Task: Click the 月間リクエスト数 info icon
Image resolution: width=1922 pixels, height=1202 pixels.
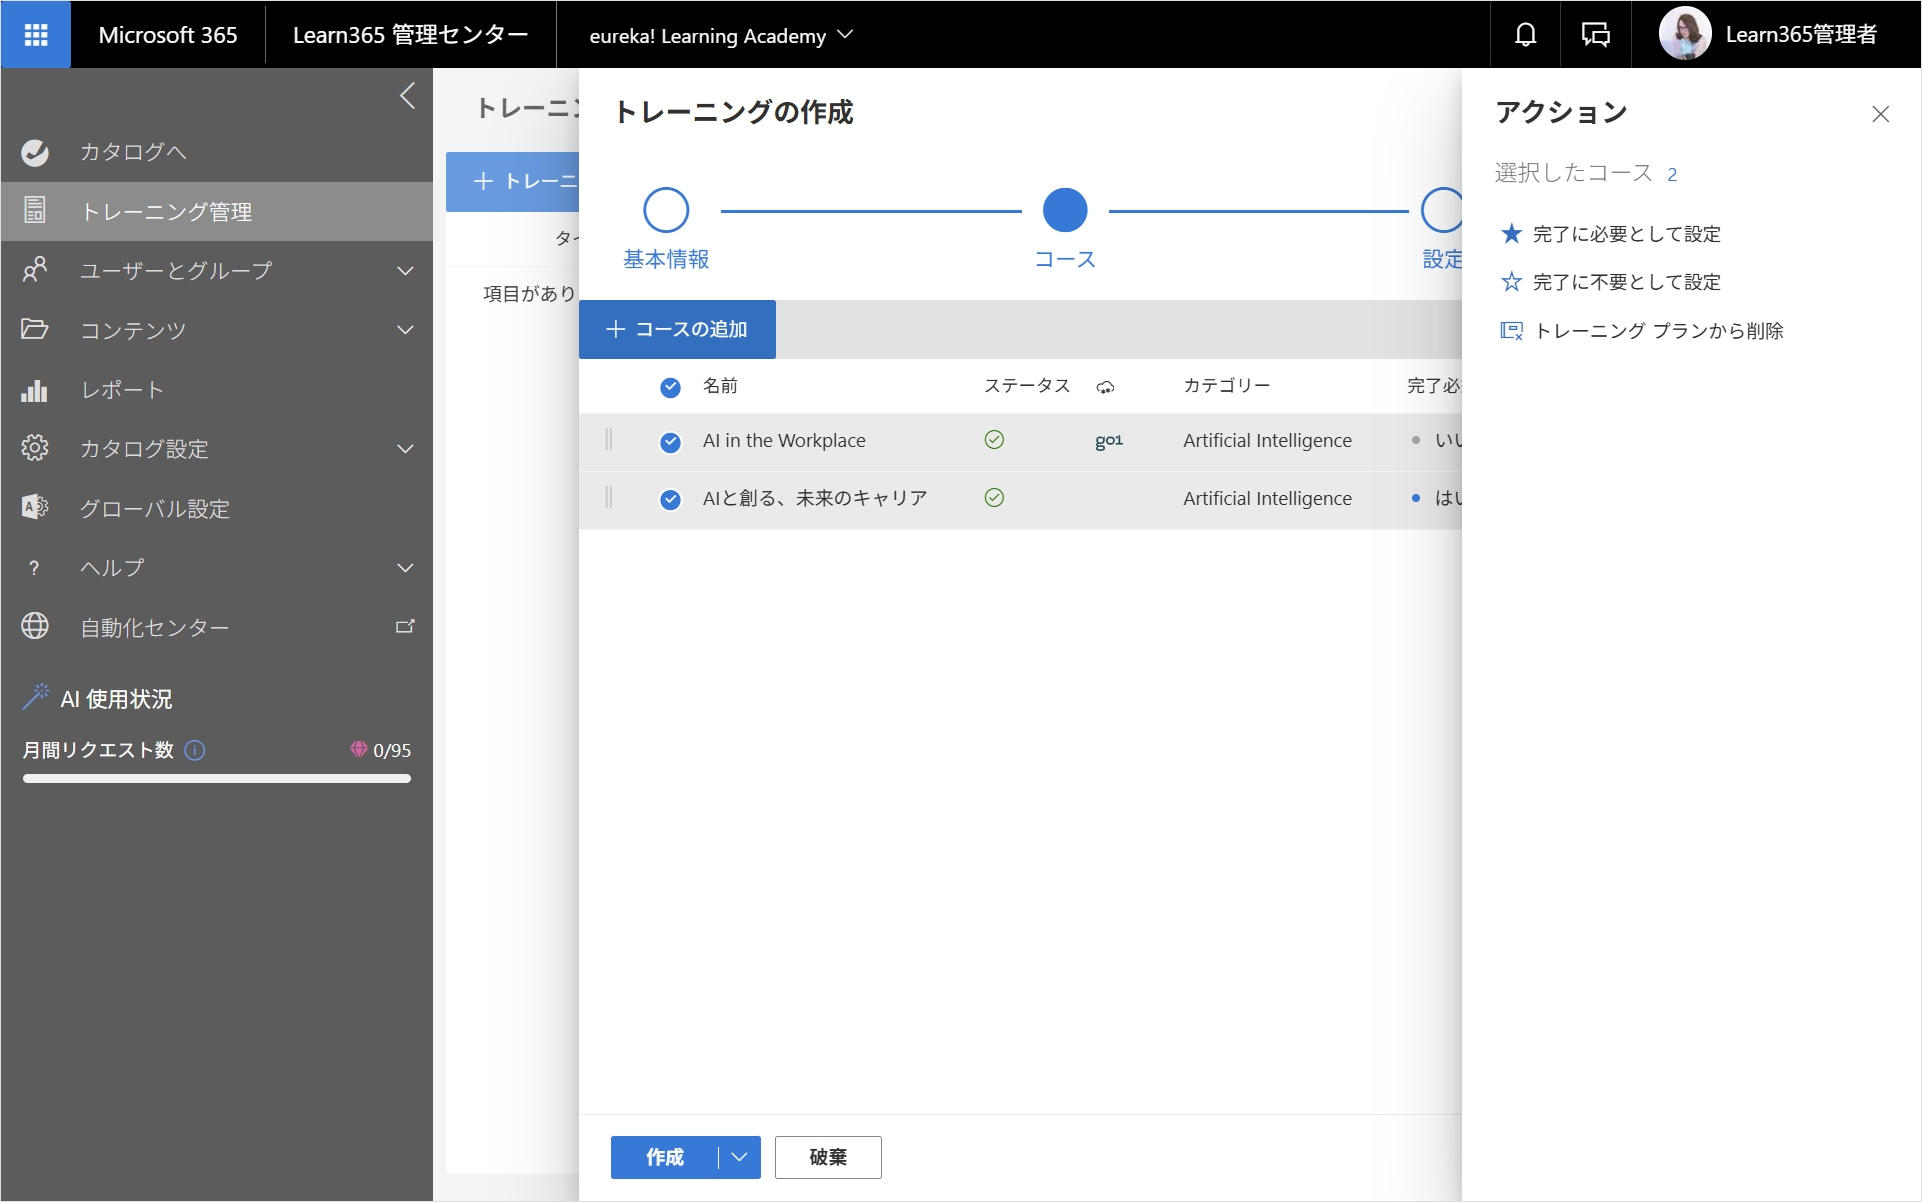Action: pyautogui.click(x=196, y=750)
